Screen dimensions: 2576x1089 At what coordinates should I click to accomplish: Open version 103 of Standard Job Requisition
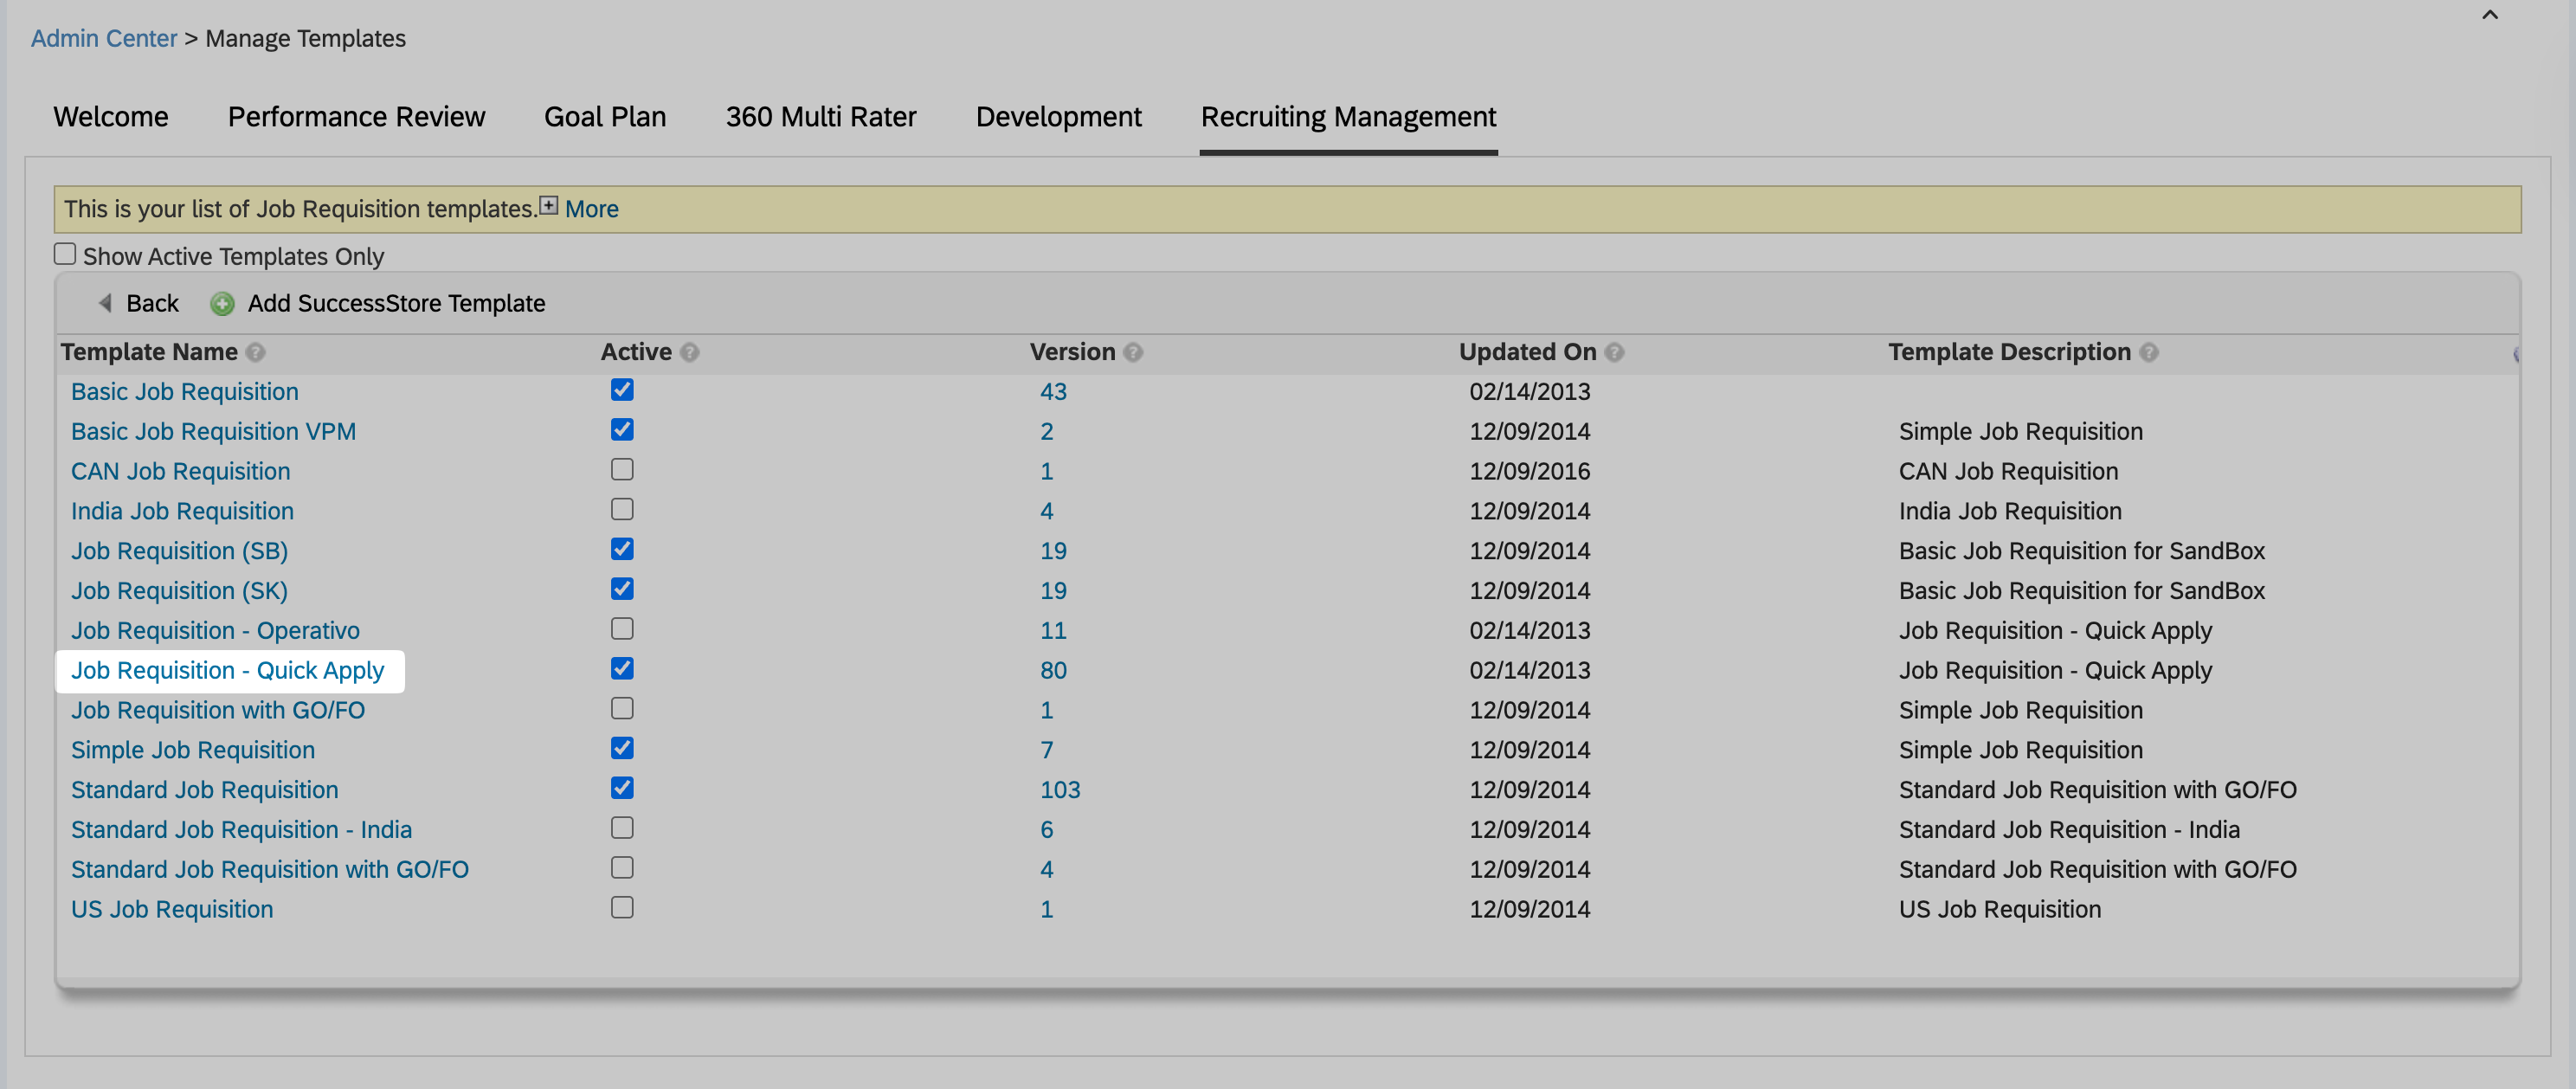click(x=1060, y=790)
